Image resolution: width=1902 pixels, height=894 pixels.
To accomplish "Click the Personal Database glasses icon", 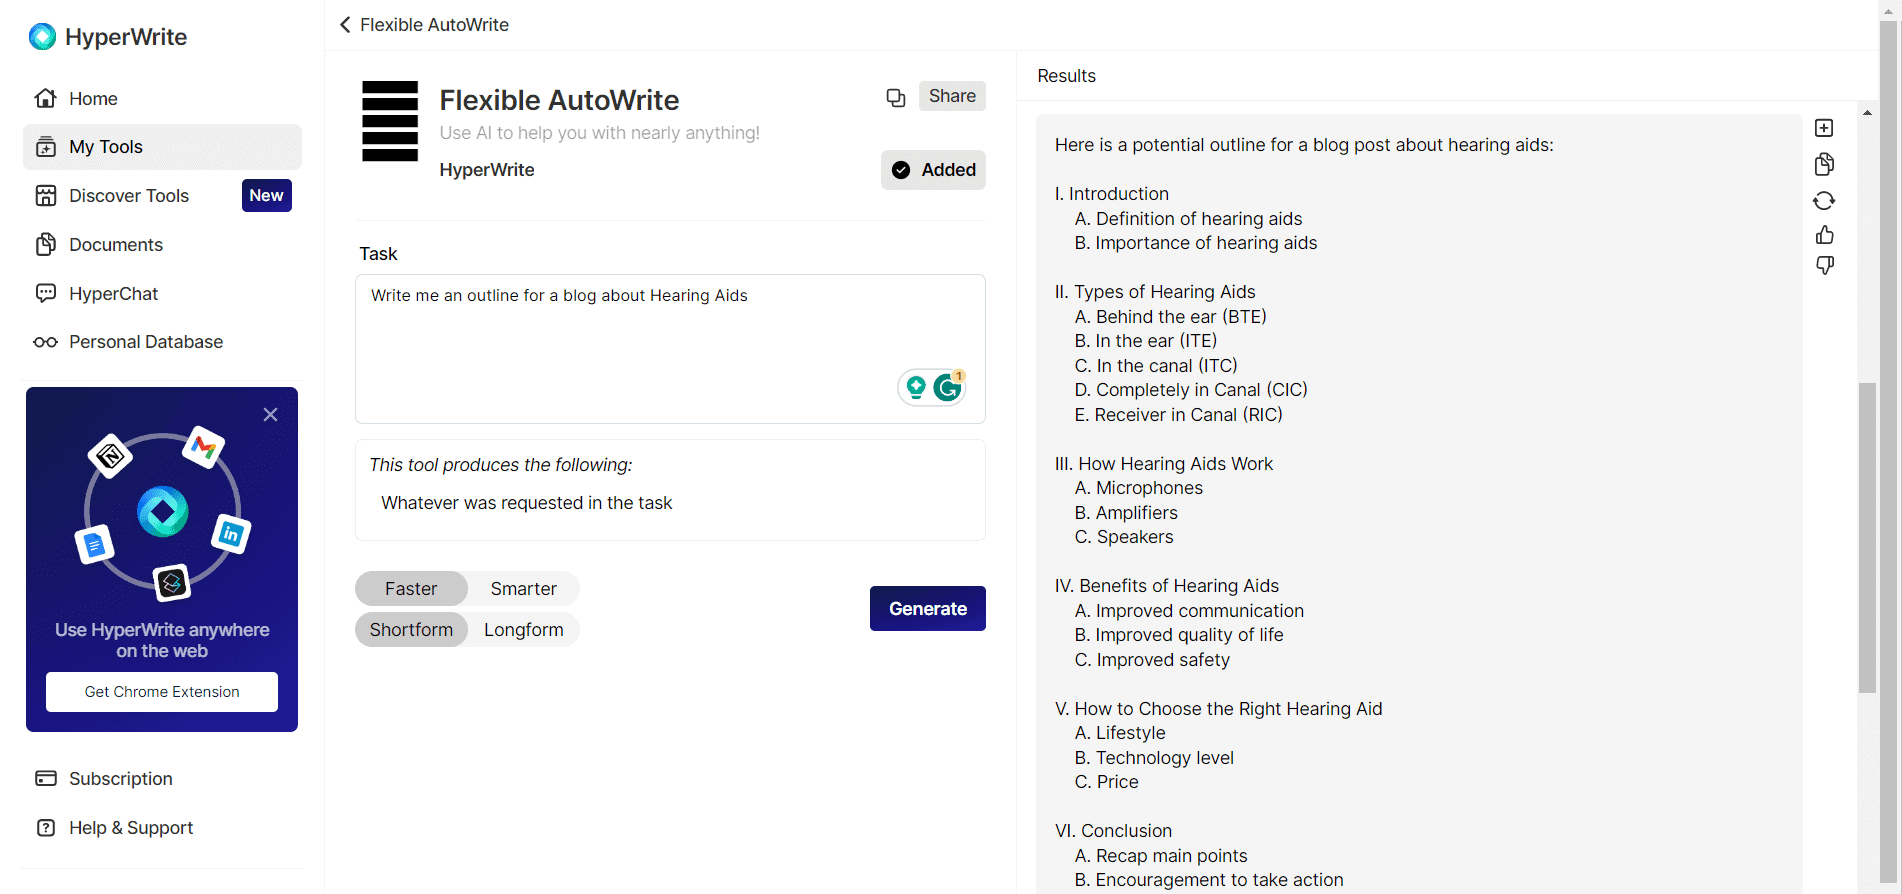I will 46,342.
